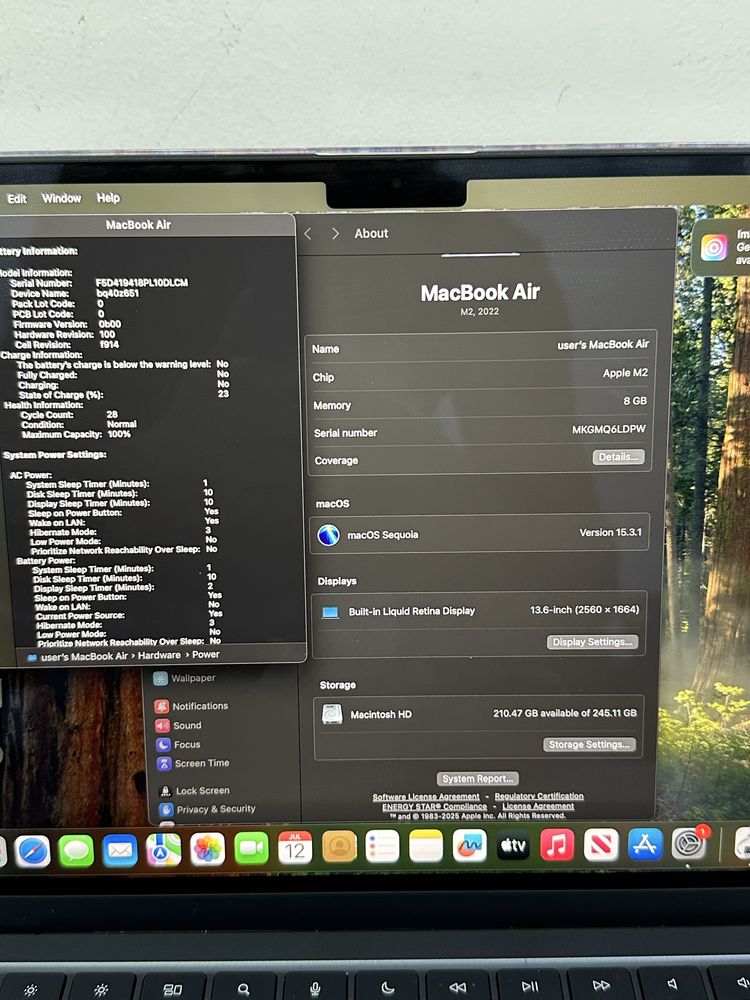Viewport: 750px width, 1000px height.
Task: Open Display Settings
Action: click(592, 642)
